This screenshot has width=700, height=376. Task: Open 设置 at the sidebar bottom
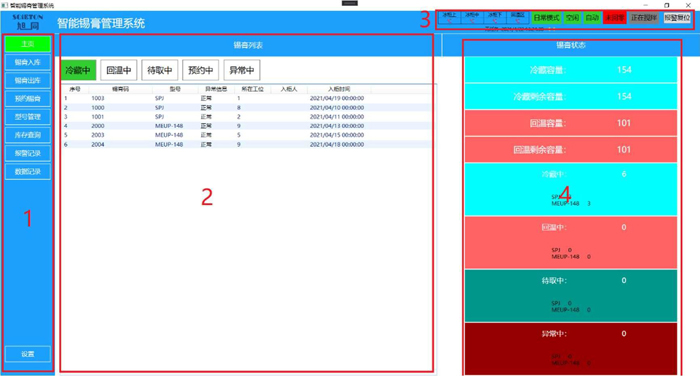click(x=28, y=354)
